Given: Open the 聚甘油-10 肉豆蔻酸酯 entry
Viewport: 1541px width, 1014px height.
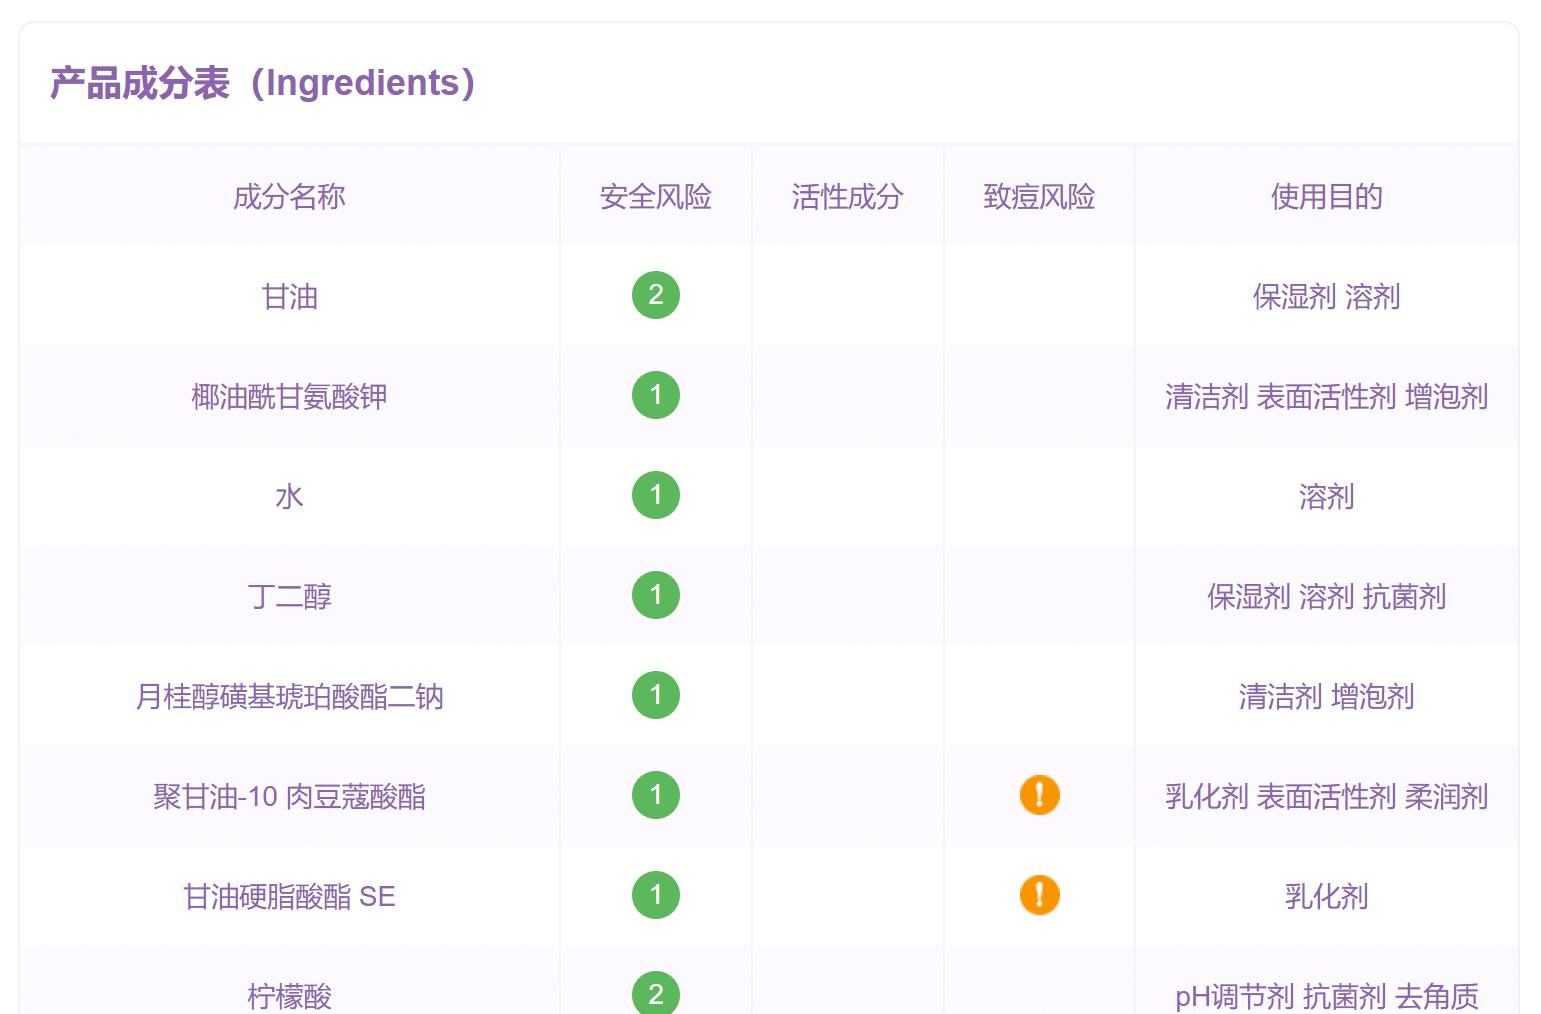Looking at the screenshot, I should (288, 796).
